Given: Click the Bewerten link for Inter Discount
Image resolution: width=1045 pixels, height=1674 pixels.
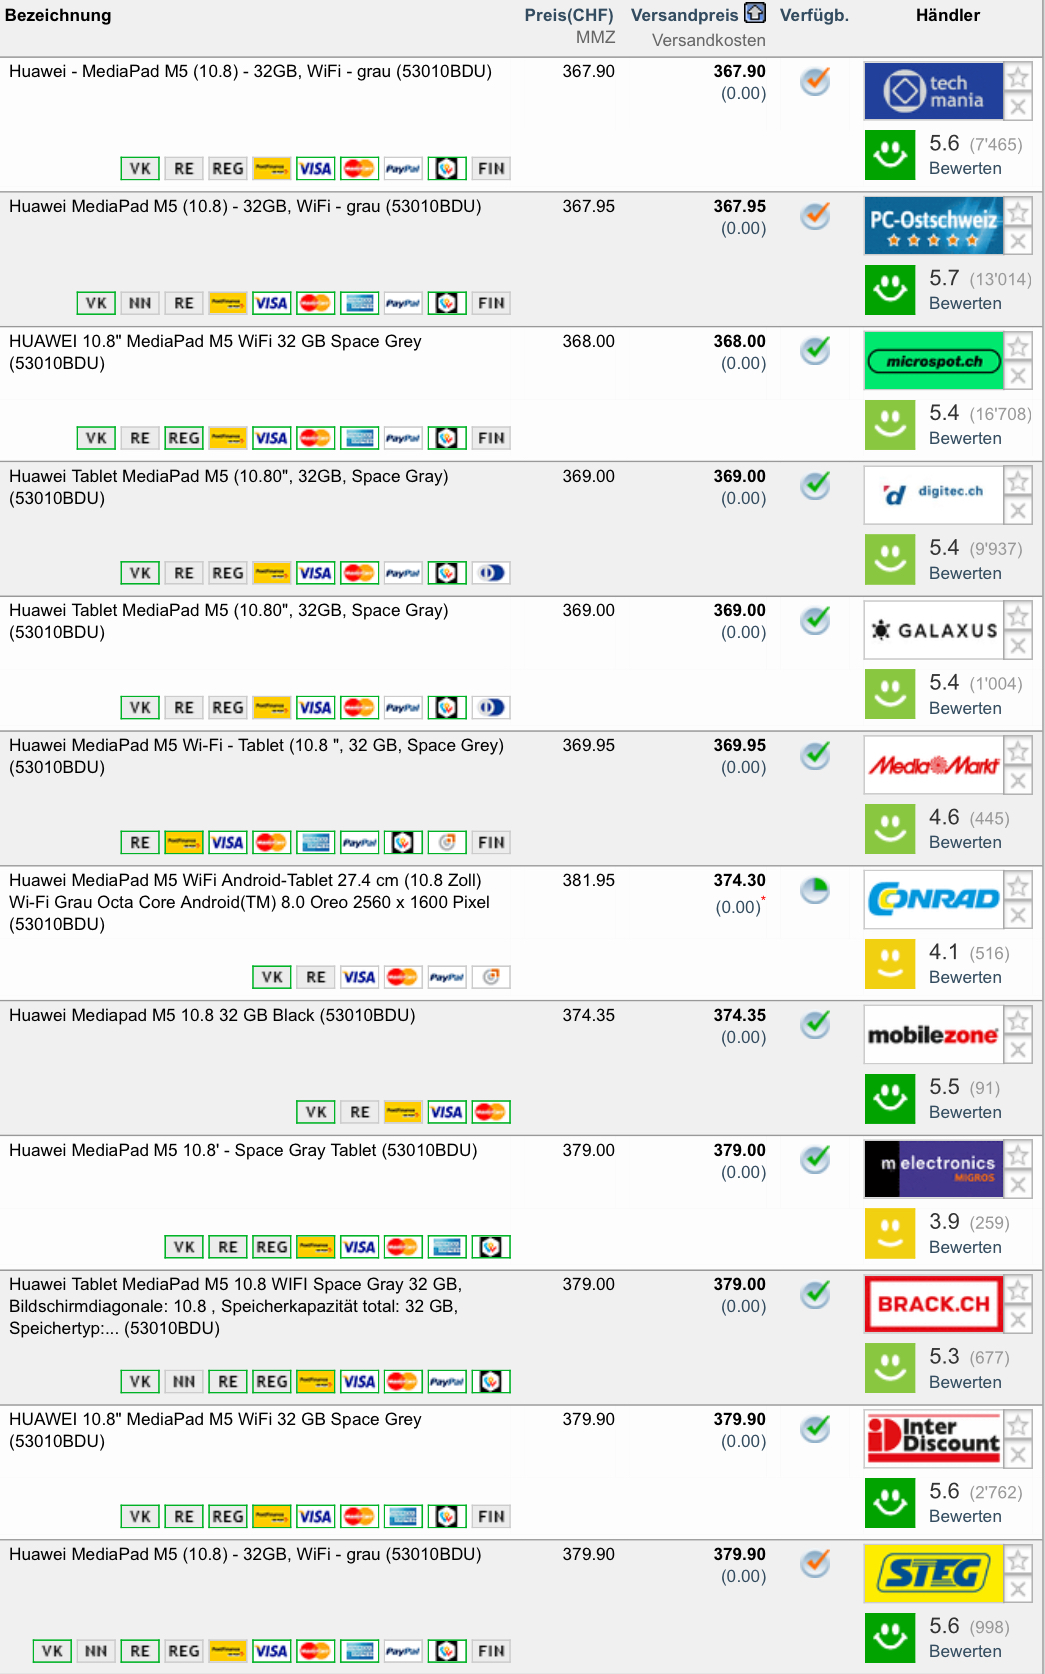Looking at the screenshot, I should [965, 1516].
